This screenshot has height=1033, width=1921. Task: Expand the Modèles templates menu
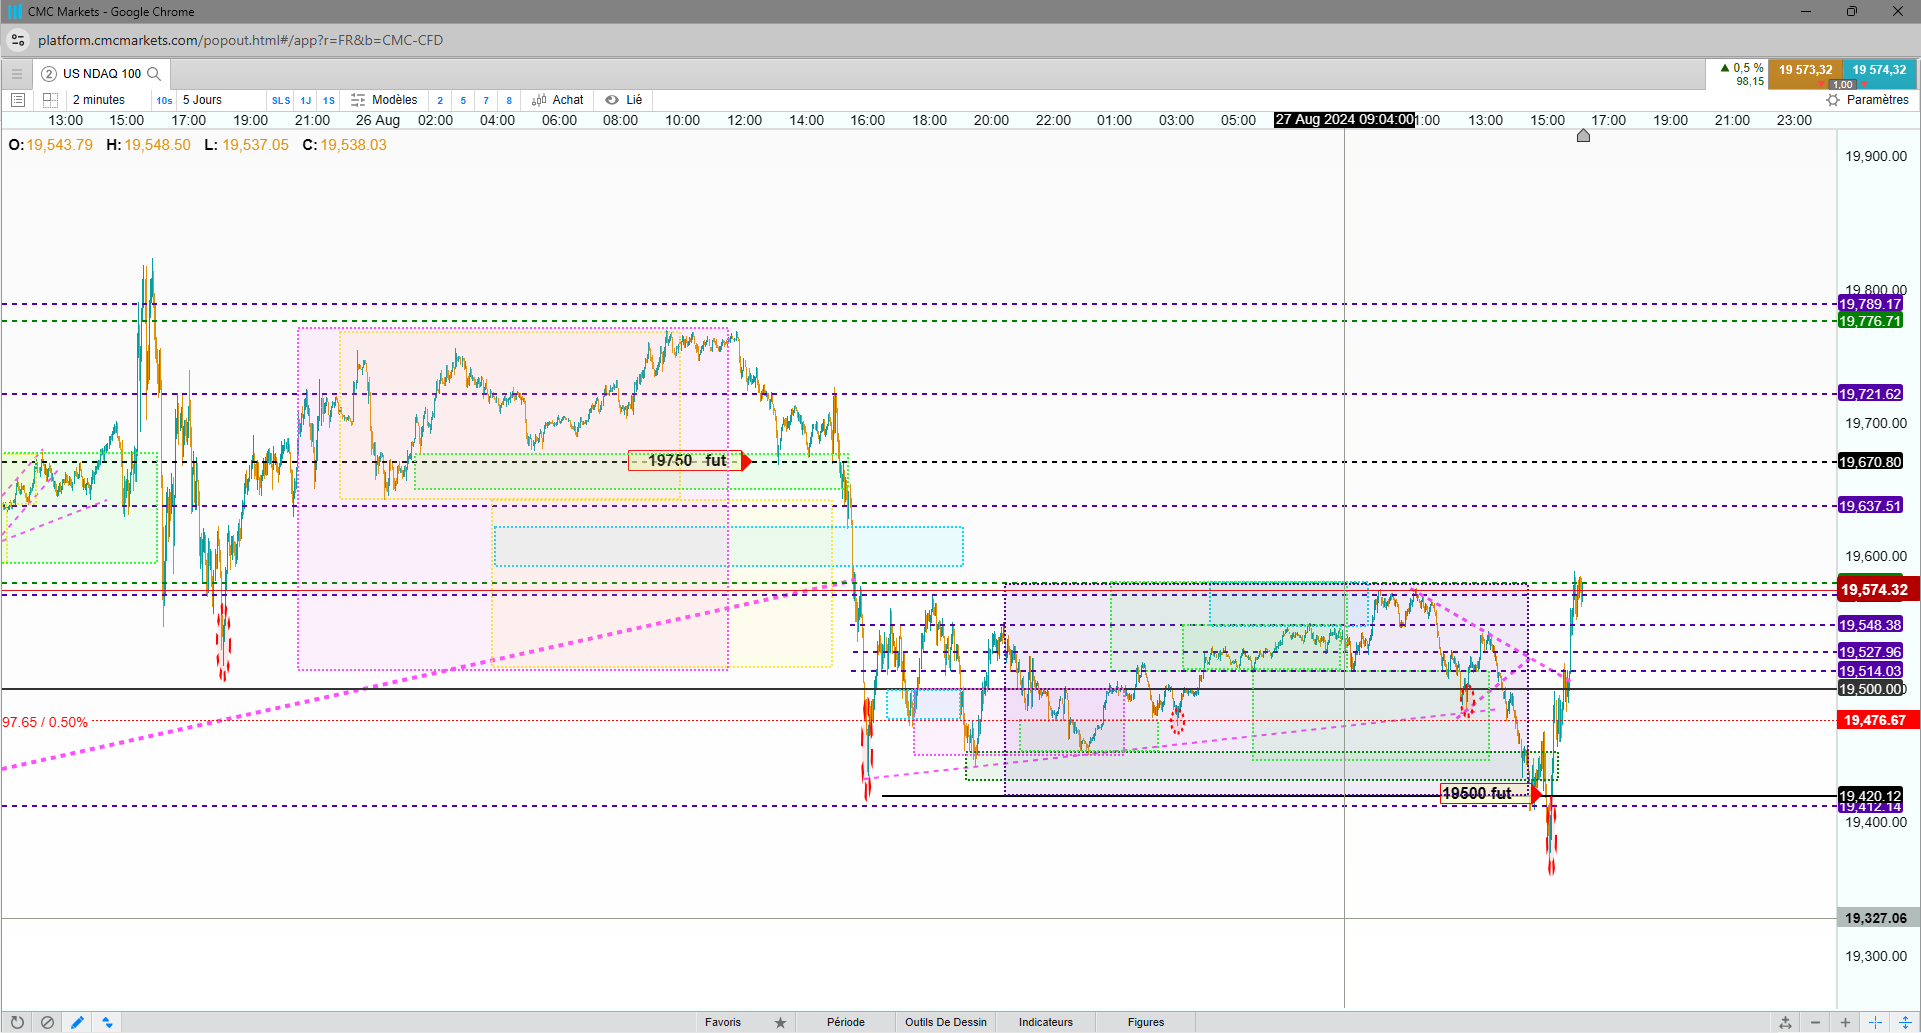384,100
